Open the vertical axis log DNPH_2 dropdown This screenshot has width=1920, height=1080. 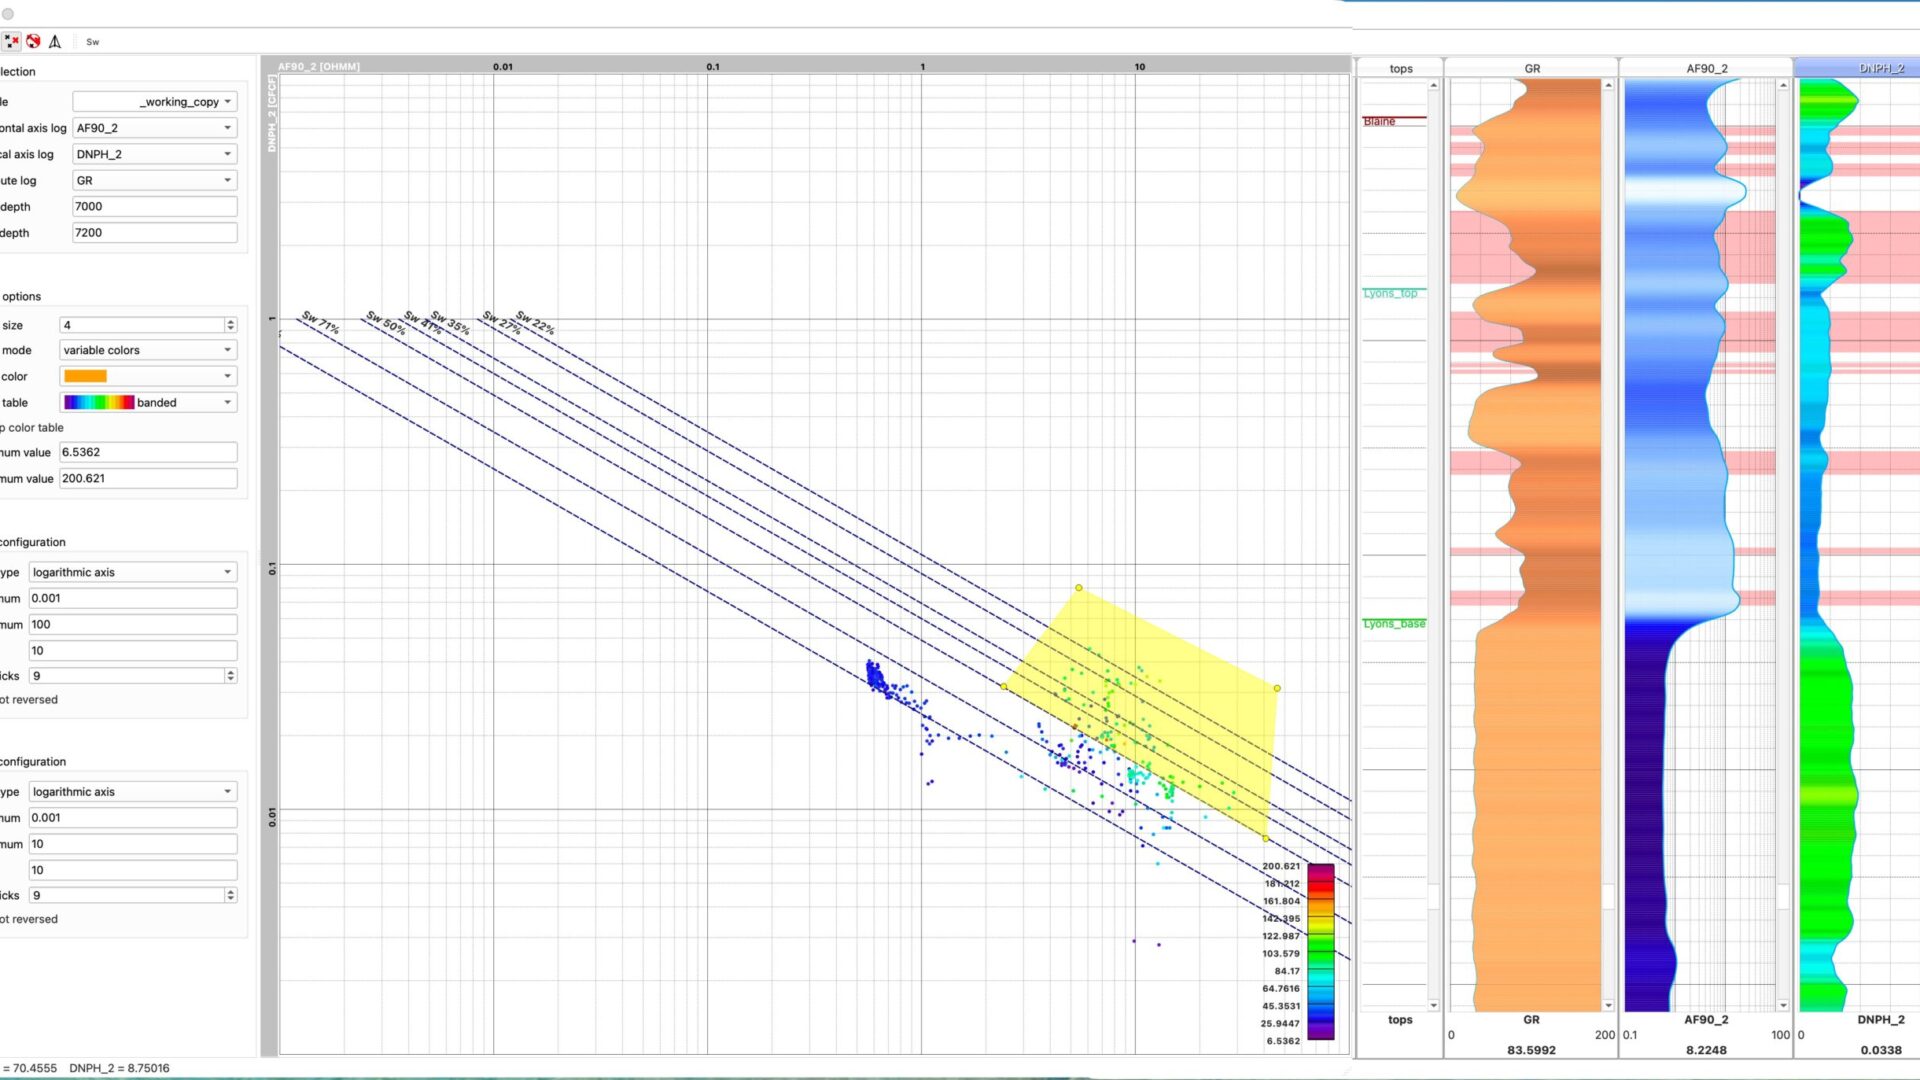(154, 154)
